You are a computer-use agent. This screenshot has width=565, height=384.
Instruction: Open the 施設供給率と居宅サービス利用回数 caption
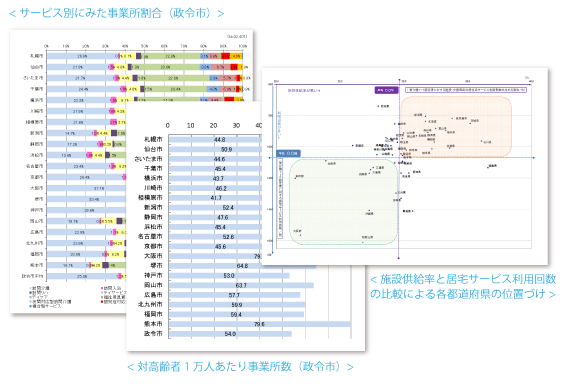pyautogui.click(x=463, y=286)
